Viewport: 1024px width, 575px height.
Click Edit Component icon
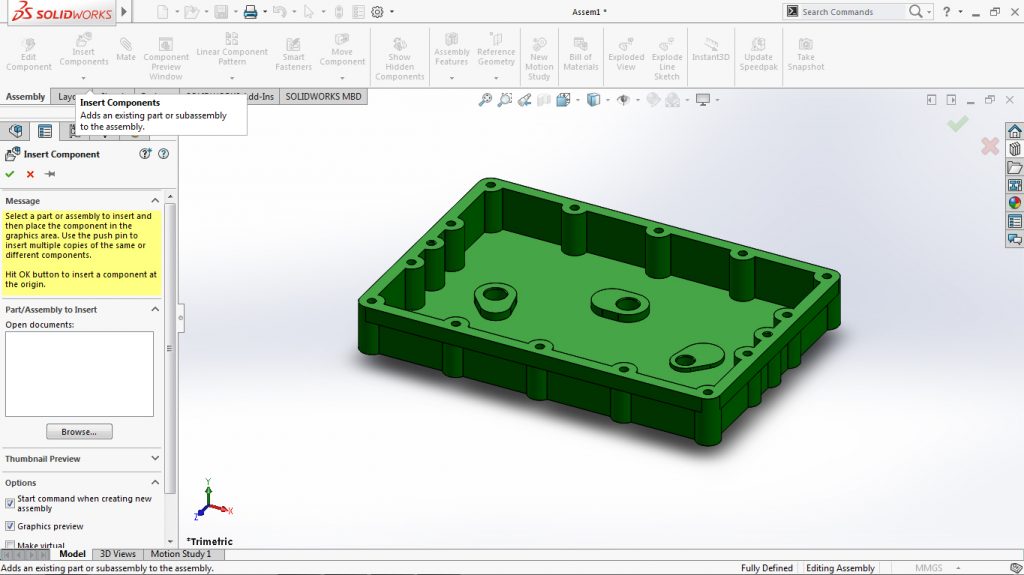(28, 44)
